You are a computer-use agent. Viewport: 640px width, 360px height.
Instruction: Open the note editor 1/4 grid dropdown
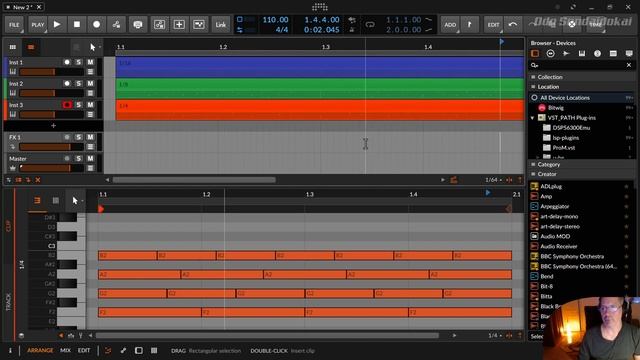click(x=495, y=336)
